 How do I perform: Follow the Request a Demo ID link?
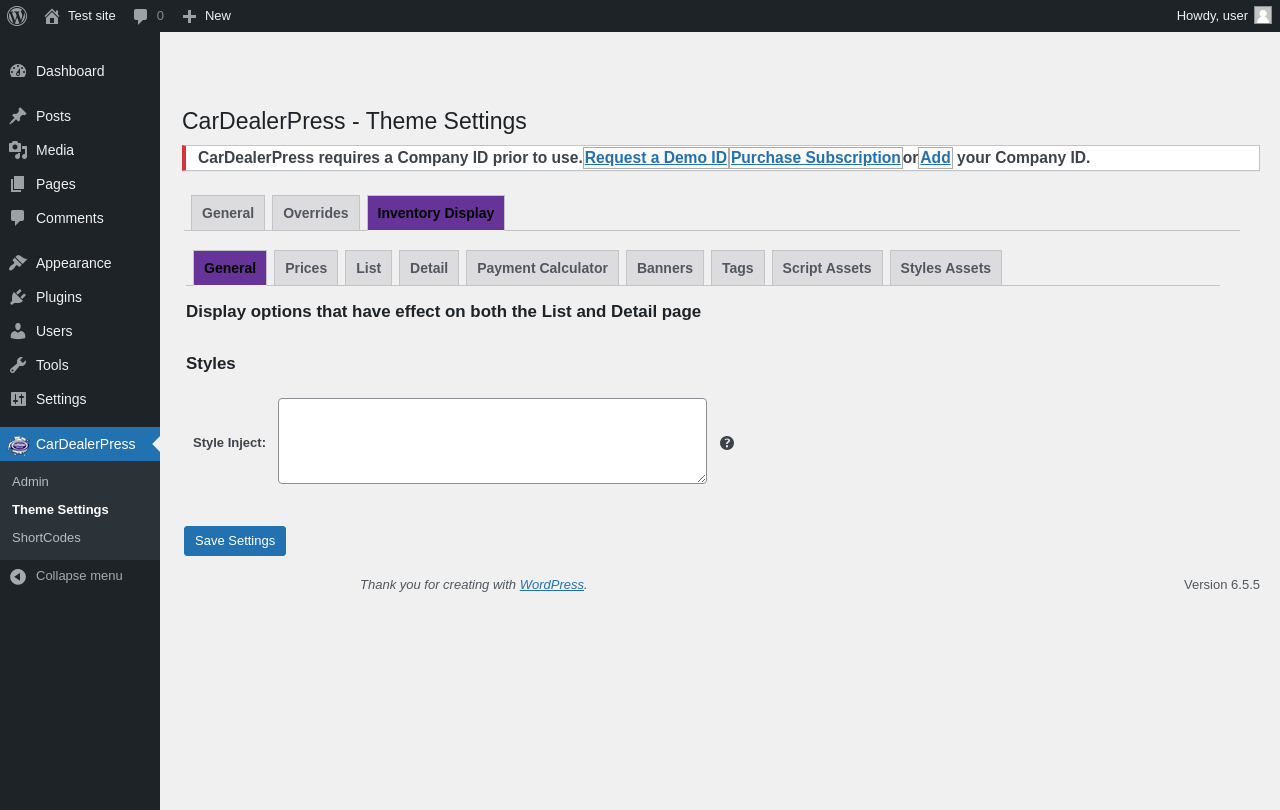pos(656,158)
